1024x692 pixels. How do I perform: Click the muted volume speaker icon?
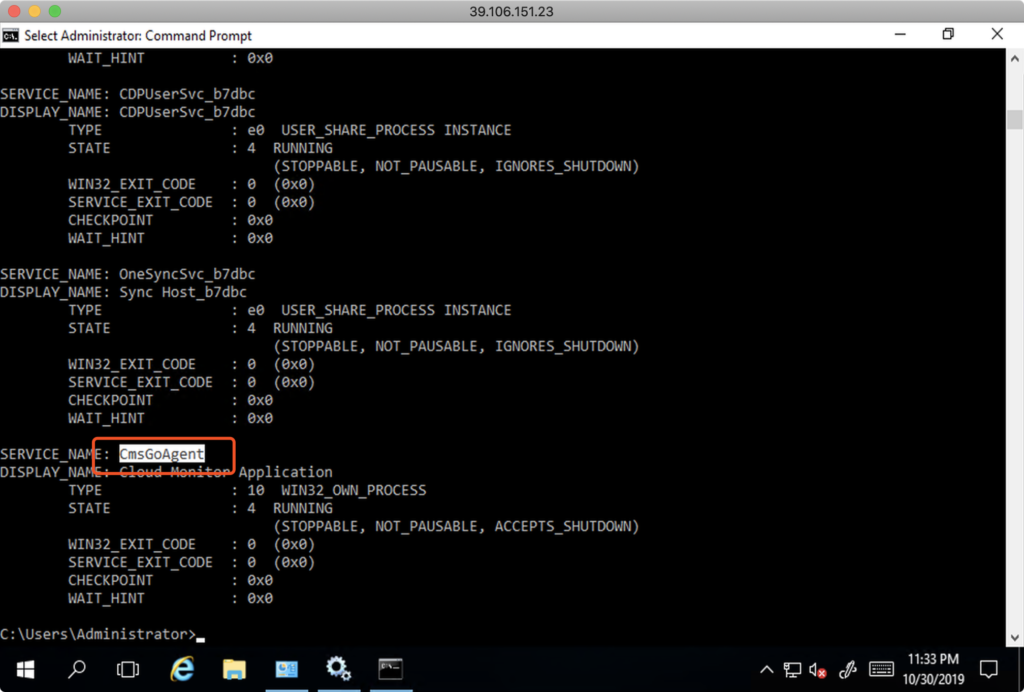pos(818,669)
